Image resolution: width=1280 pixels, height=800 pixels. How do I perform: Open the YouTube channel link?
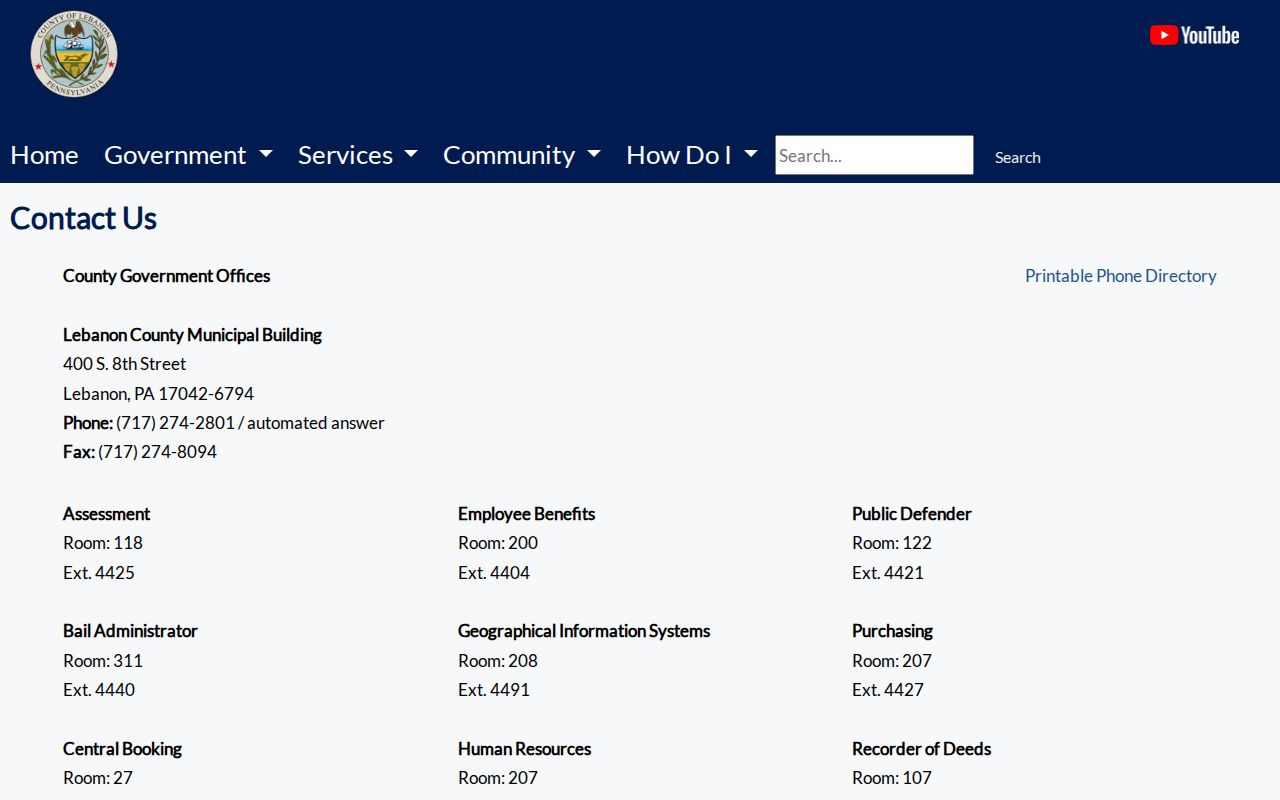tap(1194, 36)
